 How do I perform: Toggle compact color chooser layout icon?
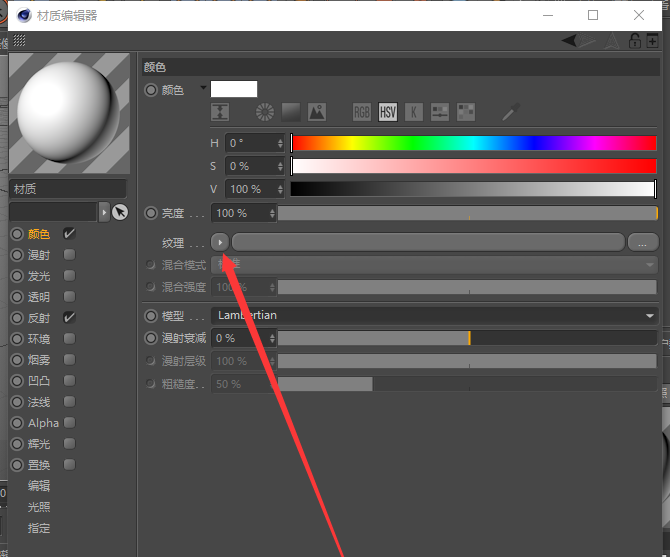click(220, 112)
